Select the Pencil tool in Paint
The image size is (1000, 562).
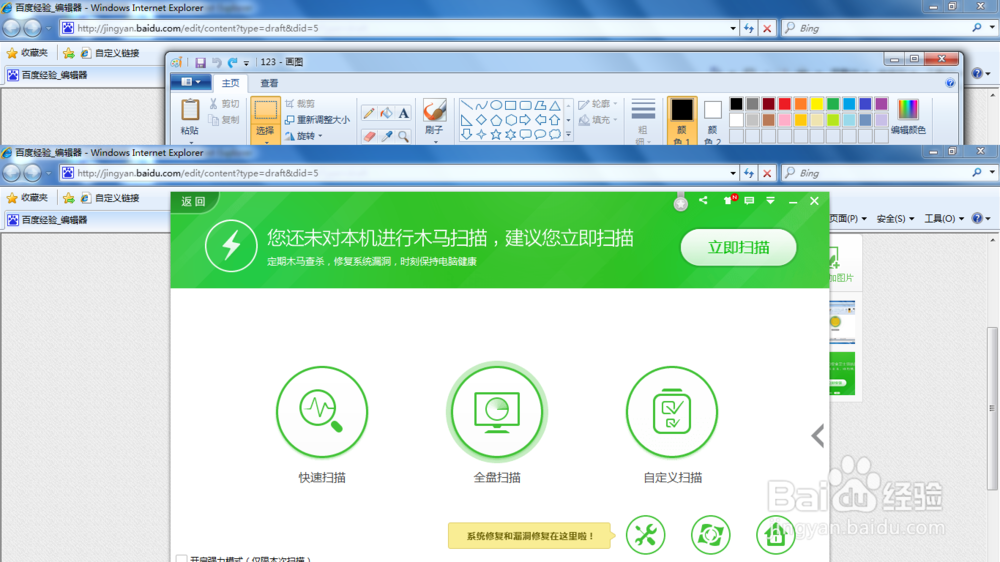[x=369, y=114]
